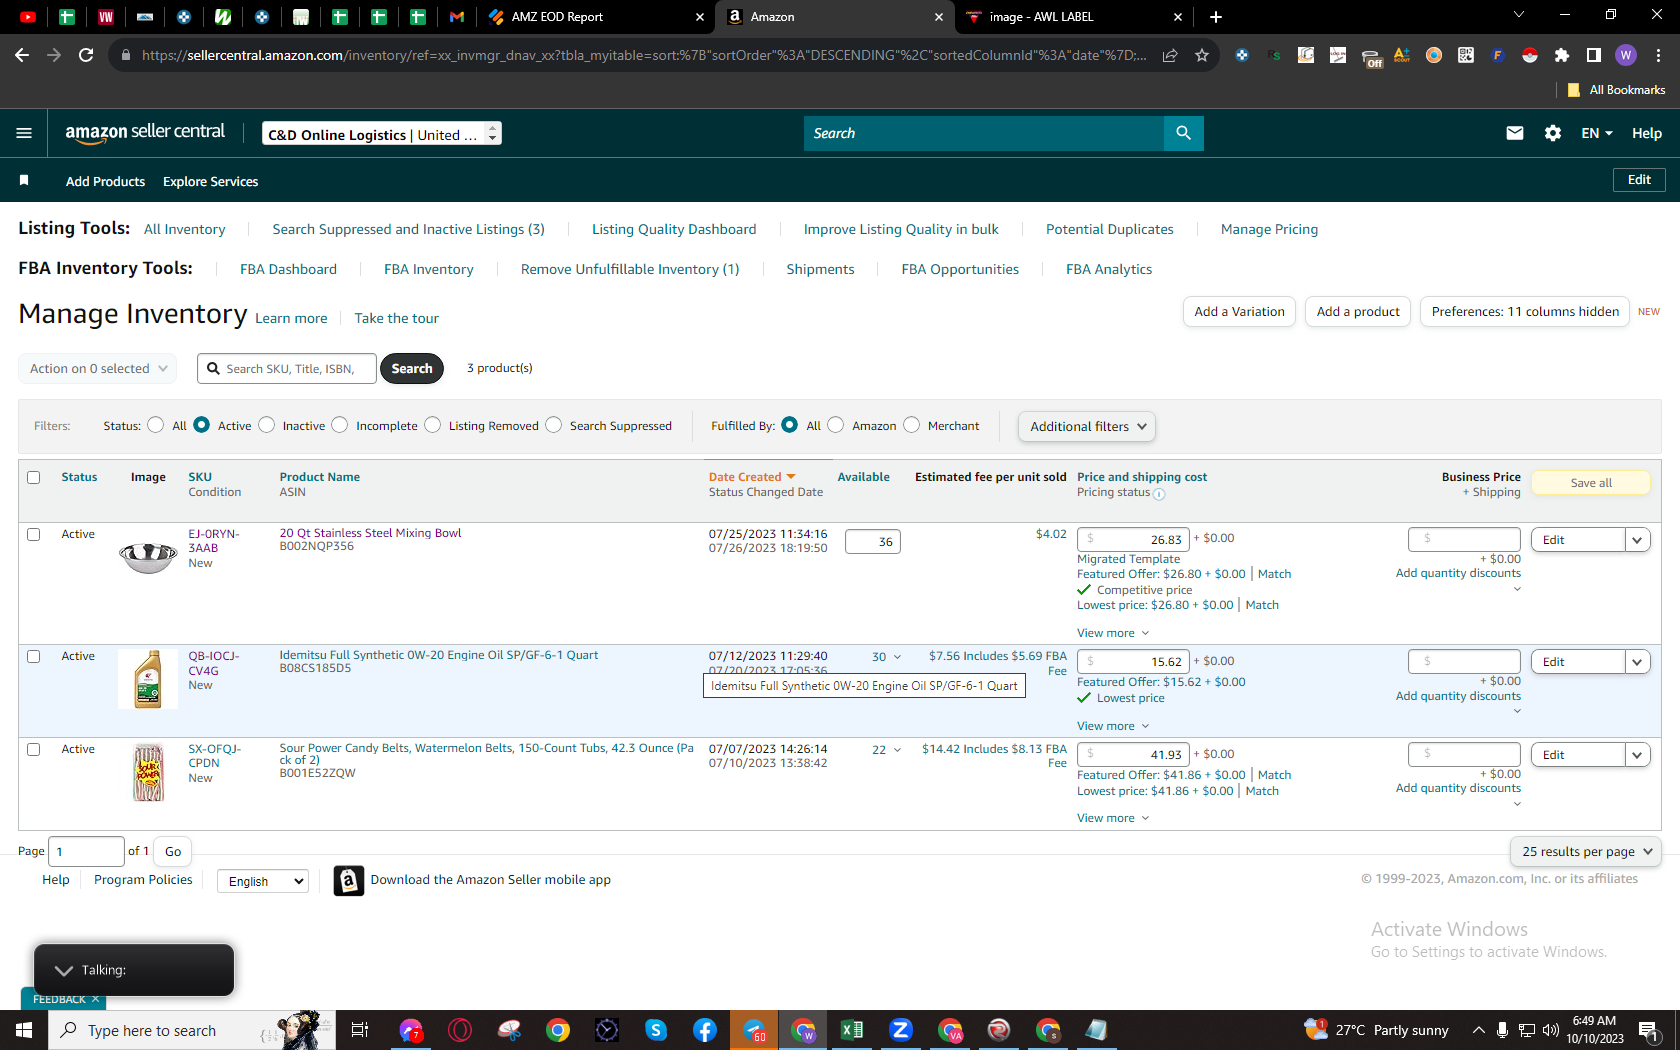
Task: Click the bookmark flag icon beside Add Products
Action: pyautogui.click(x=24, y=180)
